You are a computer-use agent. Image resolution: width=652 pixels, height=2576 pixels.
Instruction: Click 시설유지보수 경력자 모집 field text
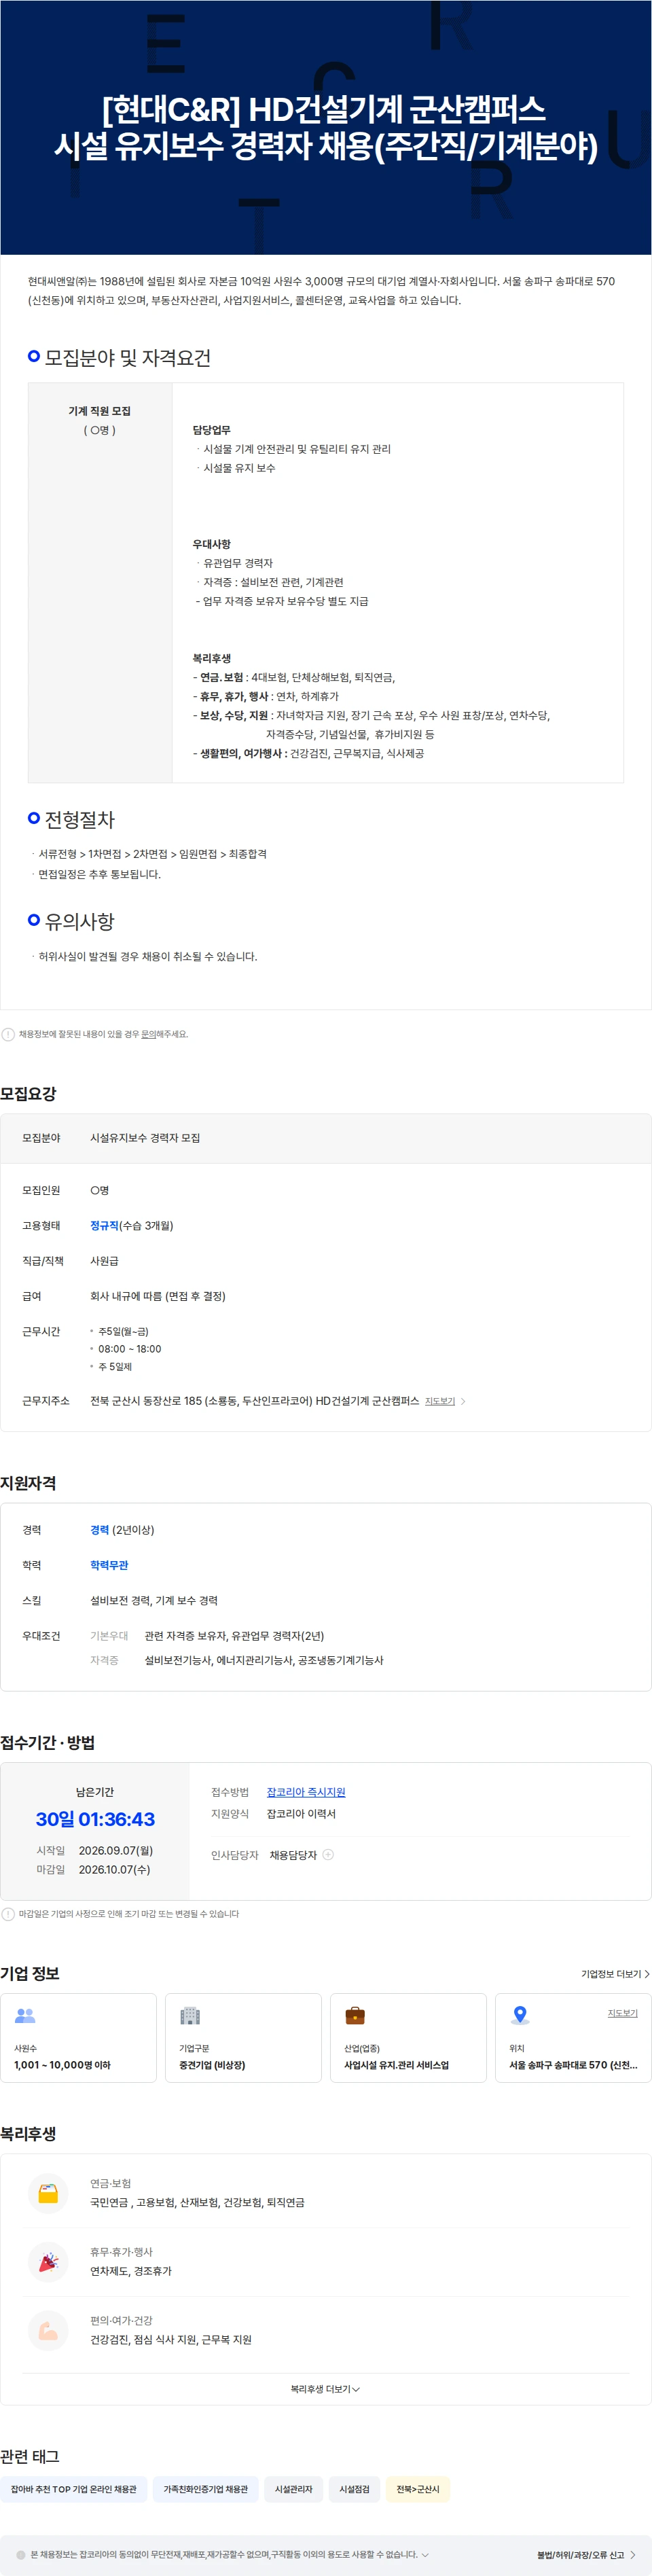tap(145, 1138)
